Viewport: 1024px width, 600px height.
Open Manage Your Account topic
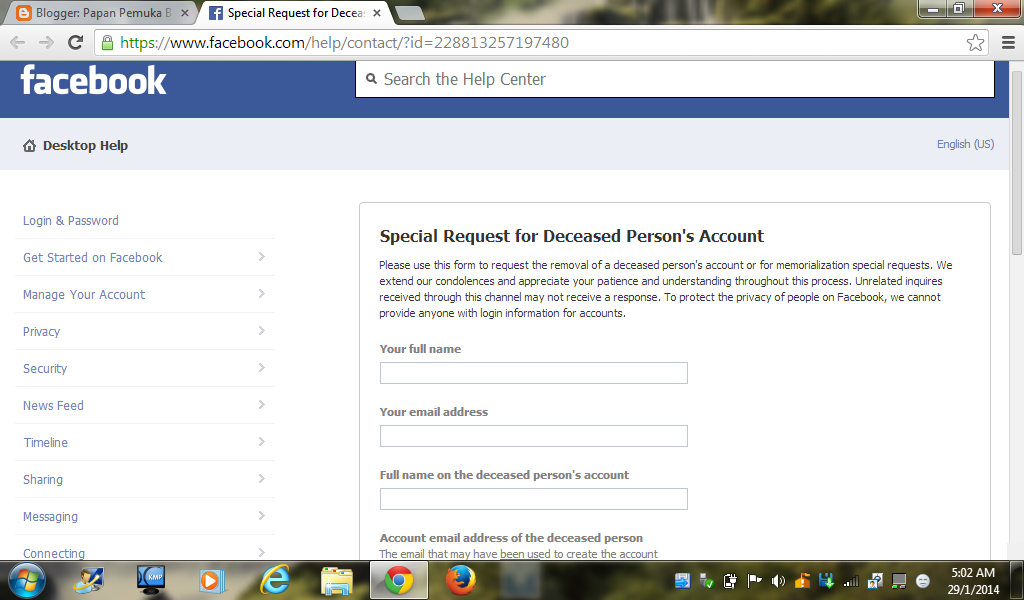coord(84,295)
